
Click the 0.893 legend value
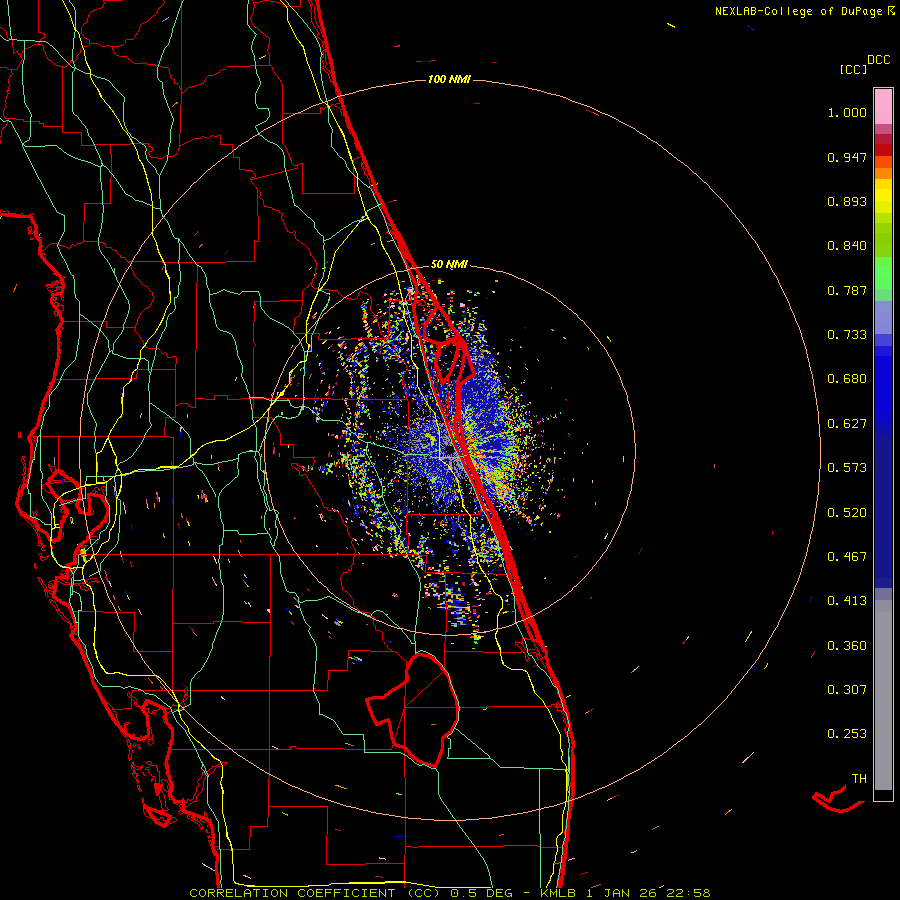(847, 201)
